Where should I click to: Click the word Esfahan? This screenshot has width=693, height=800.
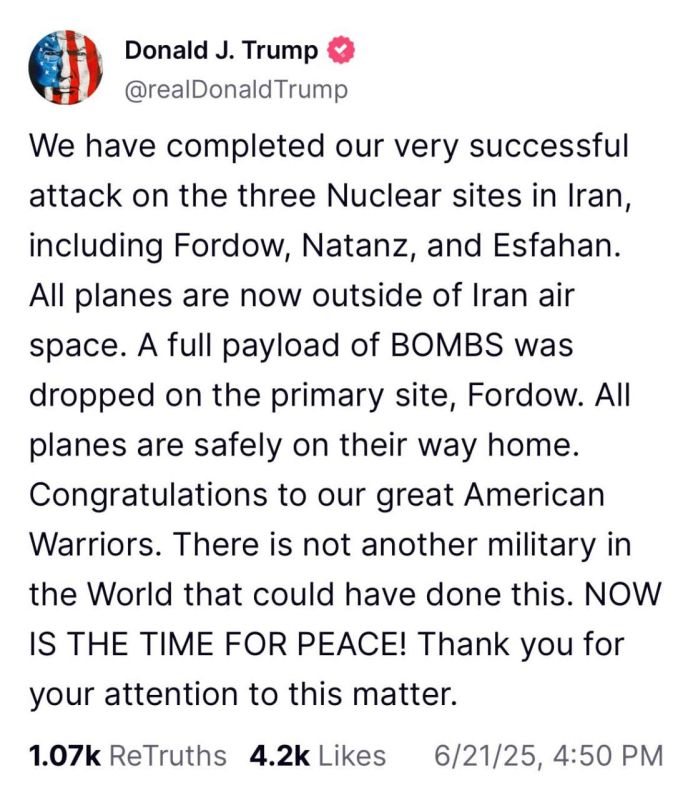[557, 245]
